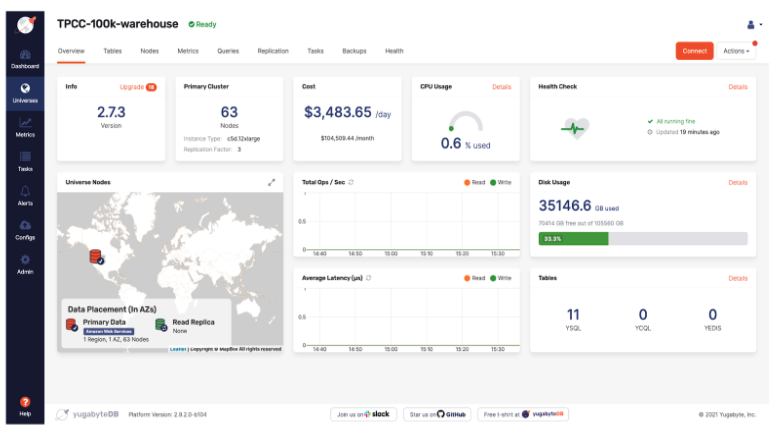Screen dimensions: 777x433
Task: Toggle Write series in Total Ops chart
Action: 500,182
